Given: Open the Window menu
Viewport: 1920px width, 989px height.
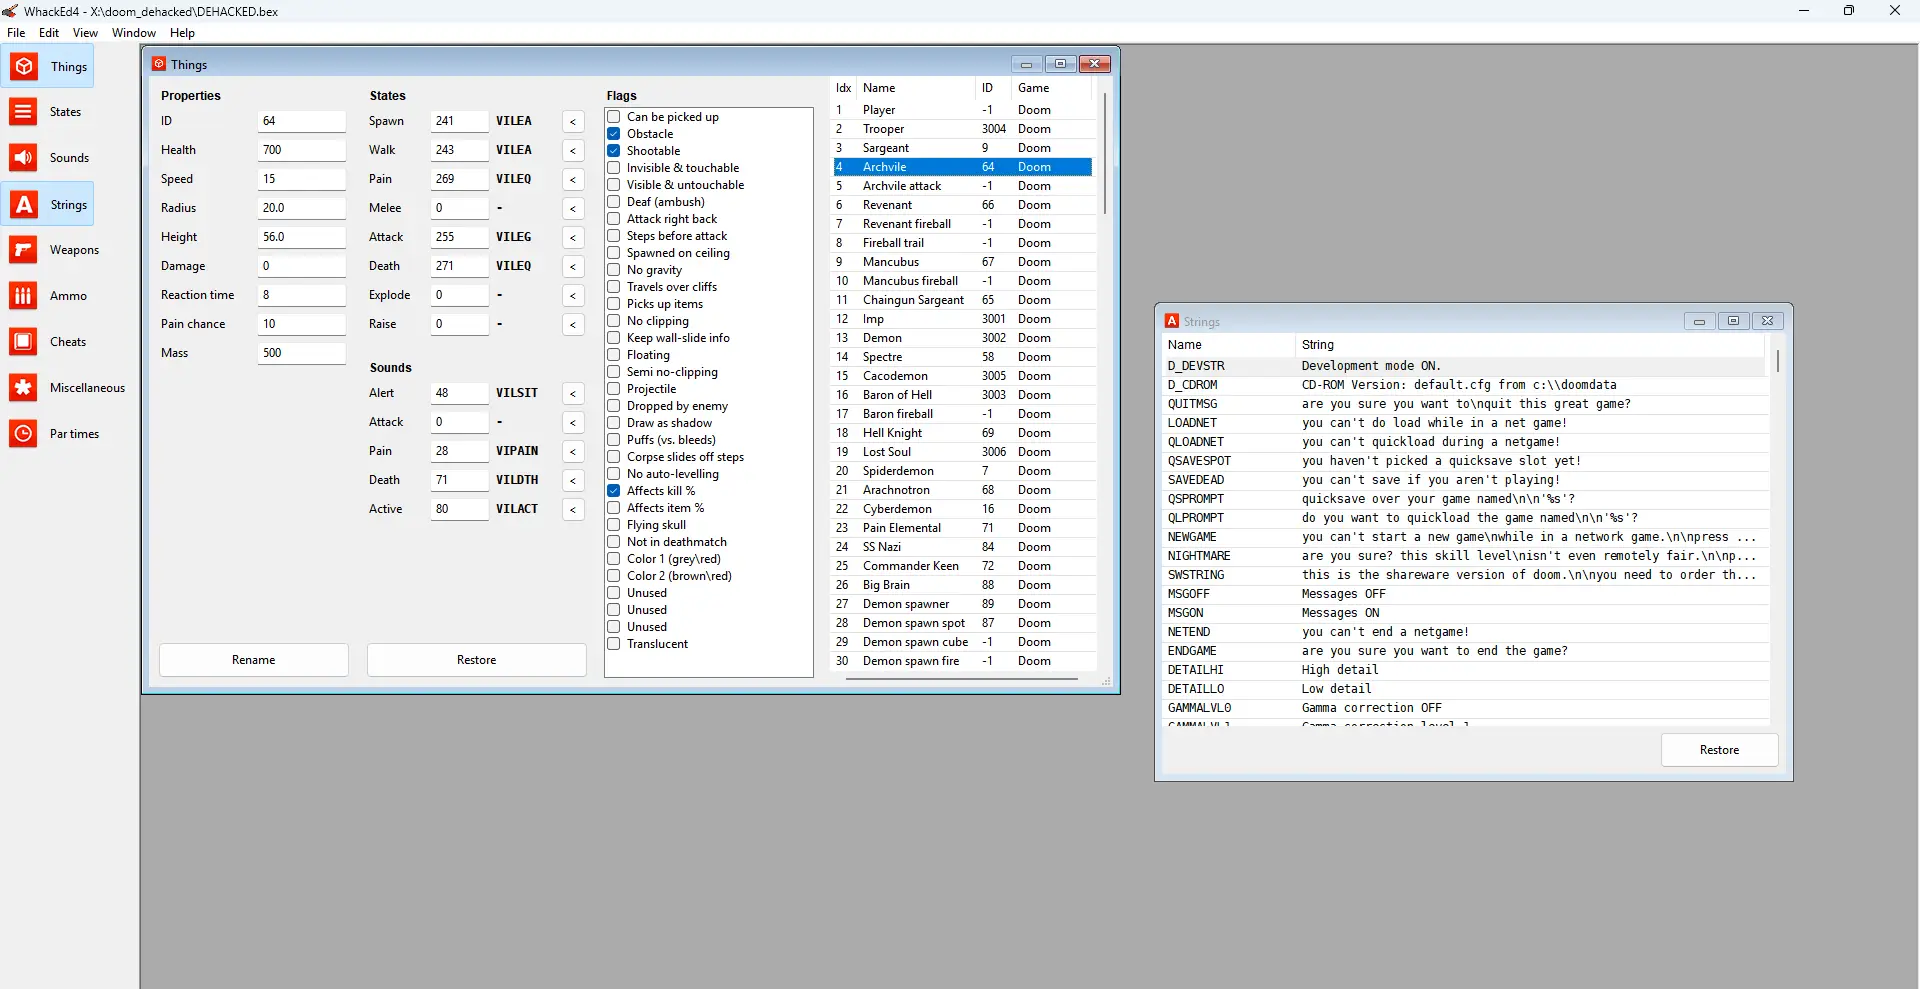Looking at the screenshot, I should (134, 33).
